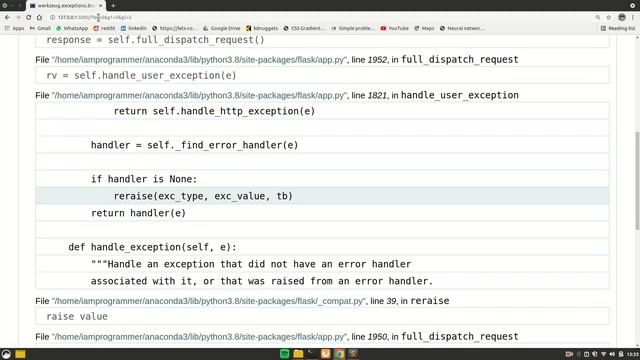The height and width of the screenshot is (360, 640).
Task: Bookmark this page with the star
Action: tap(609, 17)
